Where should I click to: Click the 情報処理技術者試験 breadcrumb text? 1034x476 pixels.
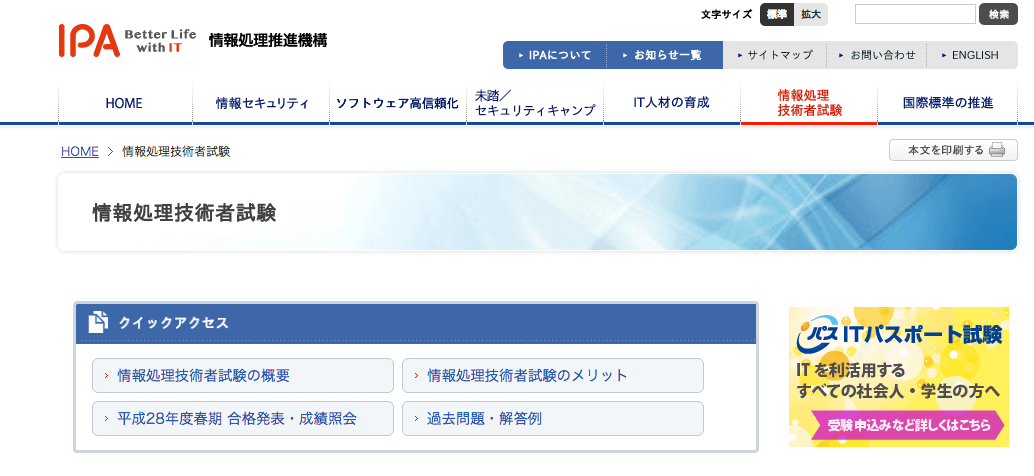click(176, 152)
